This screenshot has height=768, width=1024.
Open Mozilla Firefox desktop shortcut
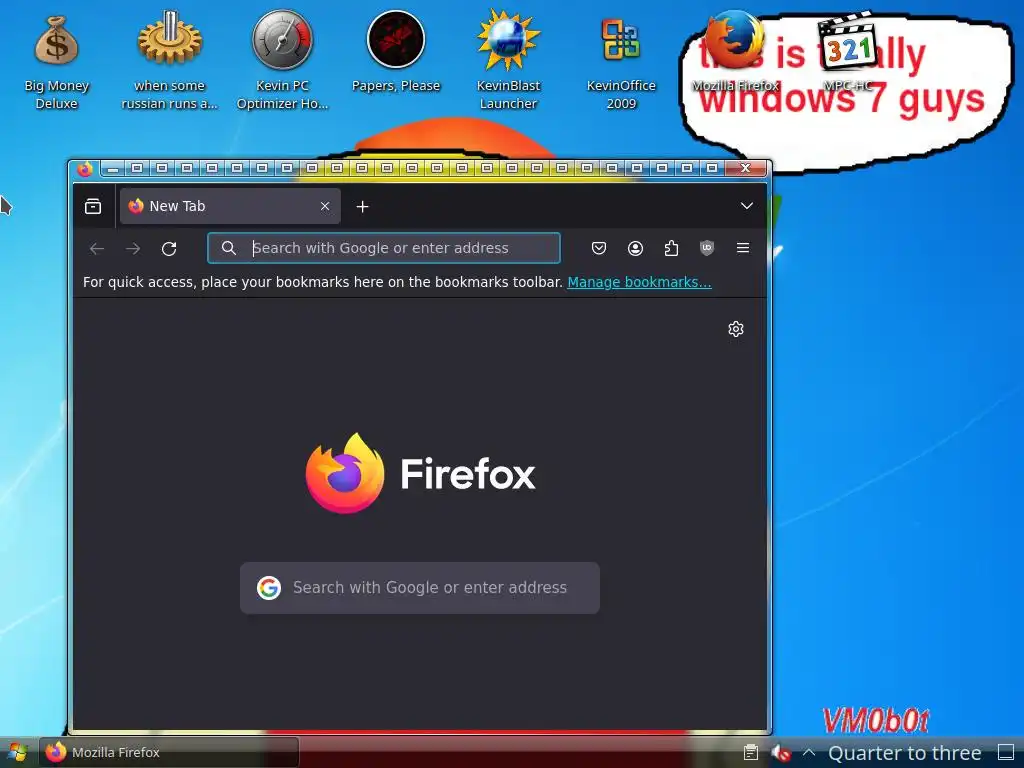click(x=735, y=52)
